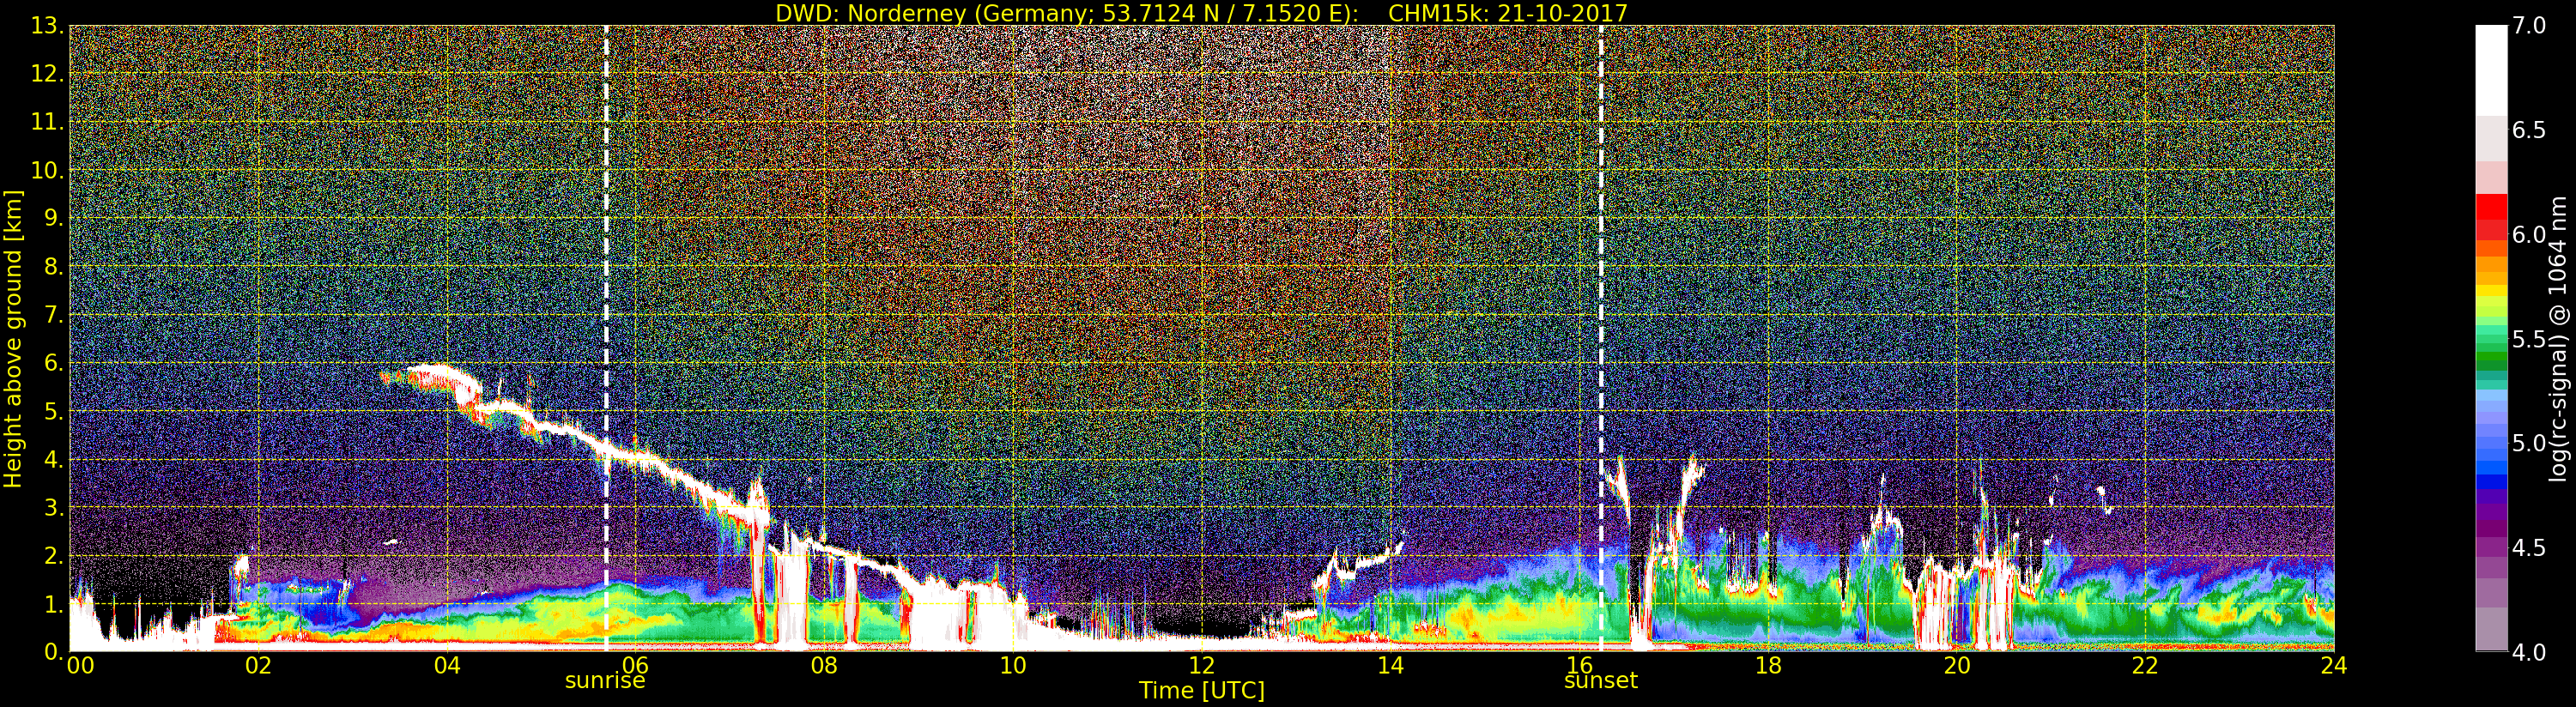The width and height of the screenshot is (2576, 707).
Task: Click the height tick label '0.'
Action: pos(54,652)
